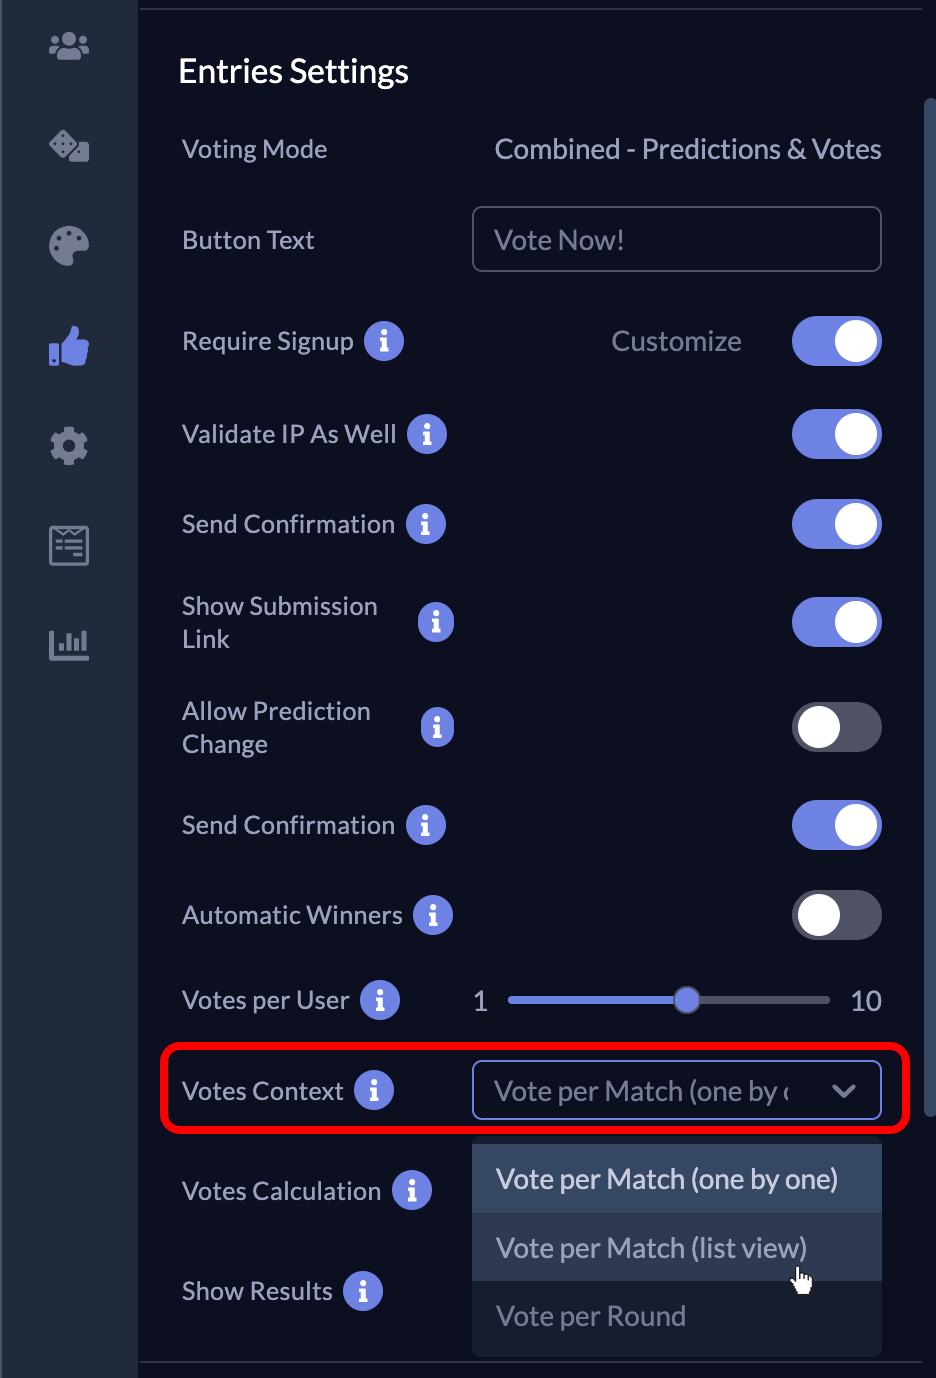936x1378 pixels.
Task: Disable the Require Signup toggle
Action: tap(836, 341)
